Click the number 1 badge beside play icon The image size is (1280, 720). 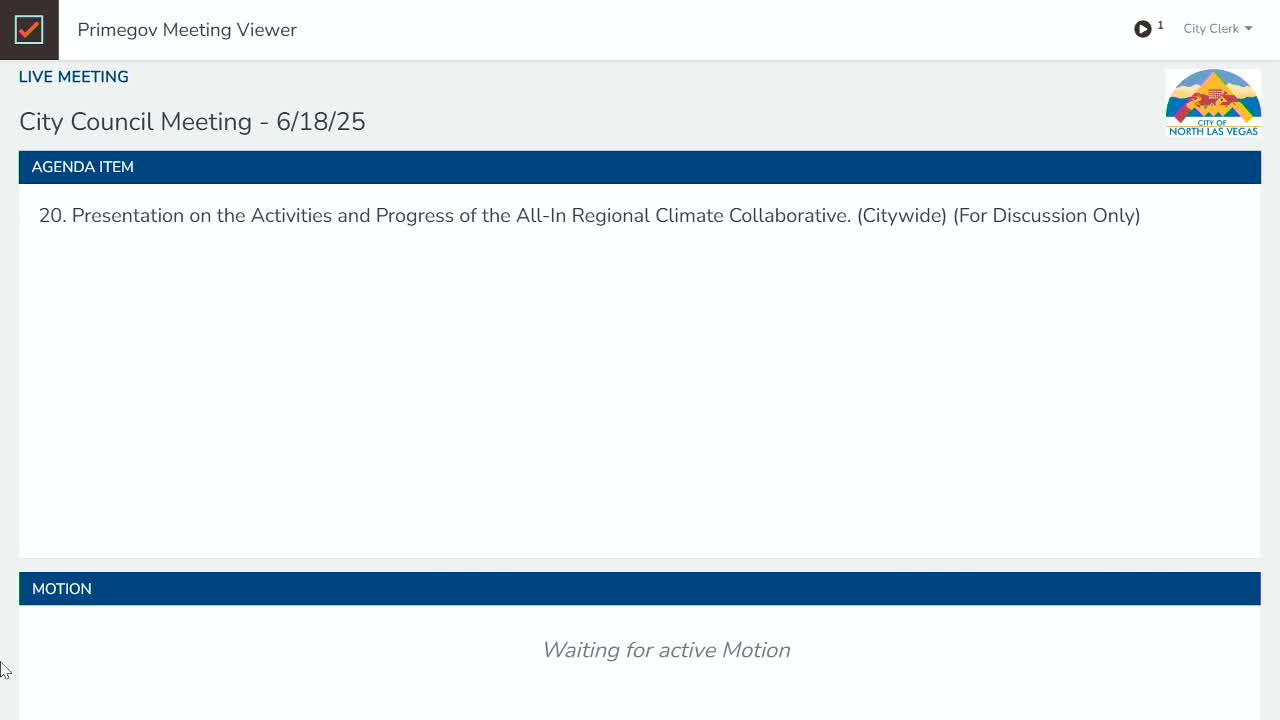1160,25
